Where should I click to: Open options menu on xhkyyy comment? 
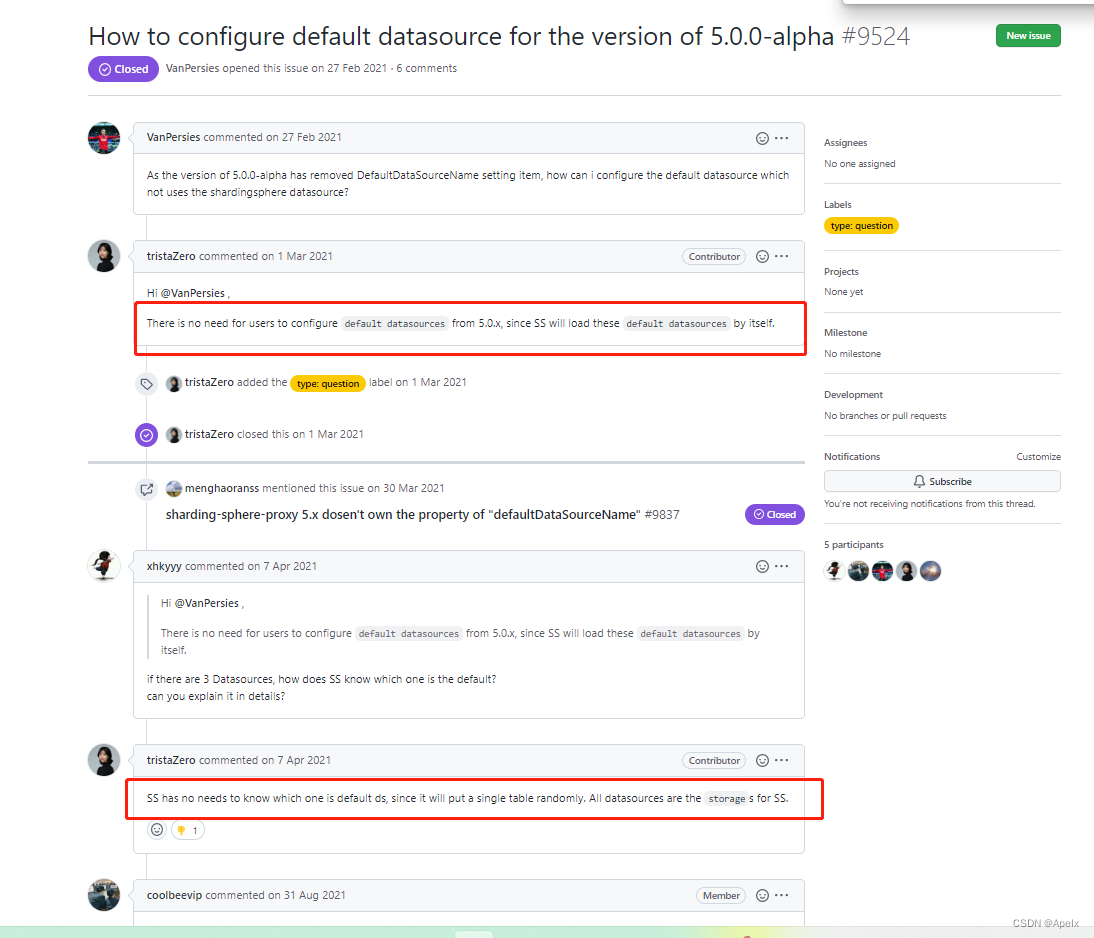pos(781,567)
